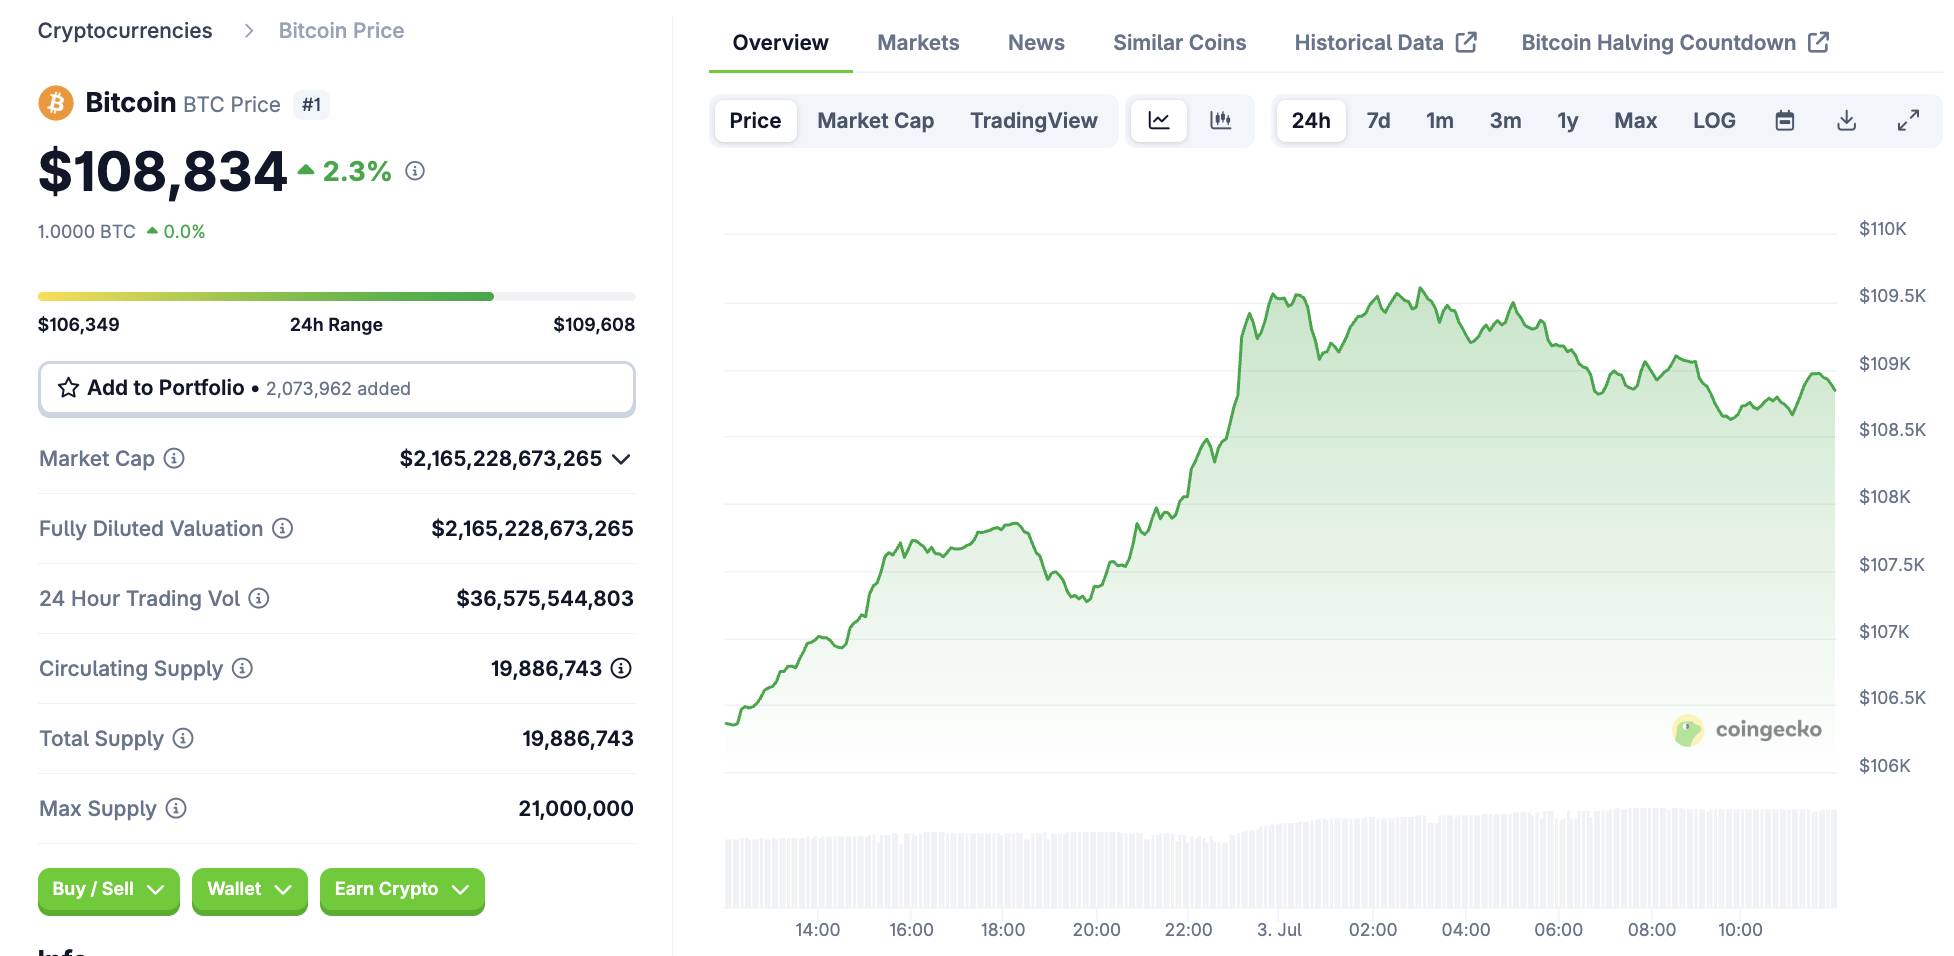Open the Similar Coins tab

[1180, 43]
